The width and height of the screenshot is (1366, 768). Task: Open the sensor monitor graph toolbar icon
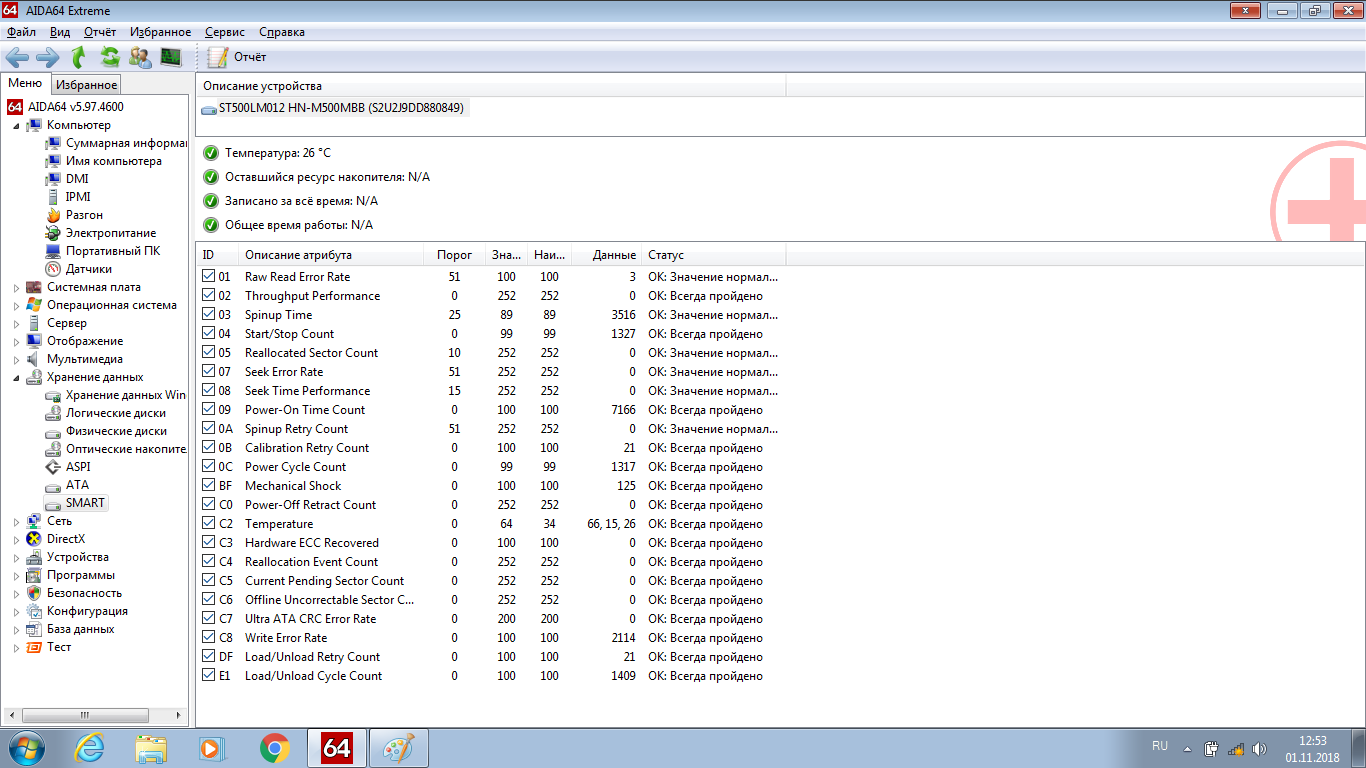171,57
